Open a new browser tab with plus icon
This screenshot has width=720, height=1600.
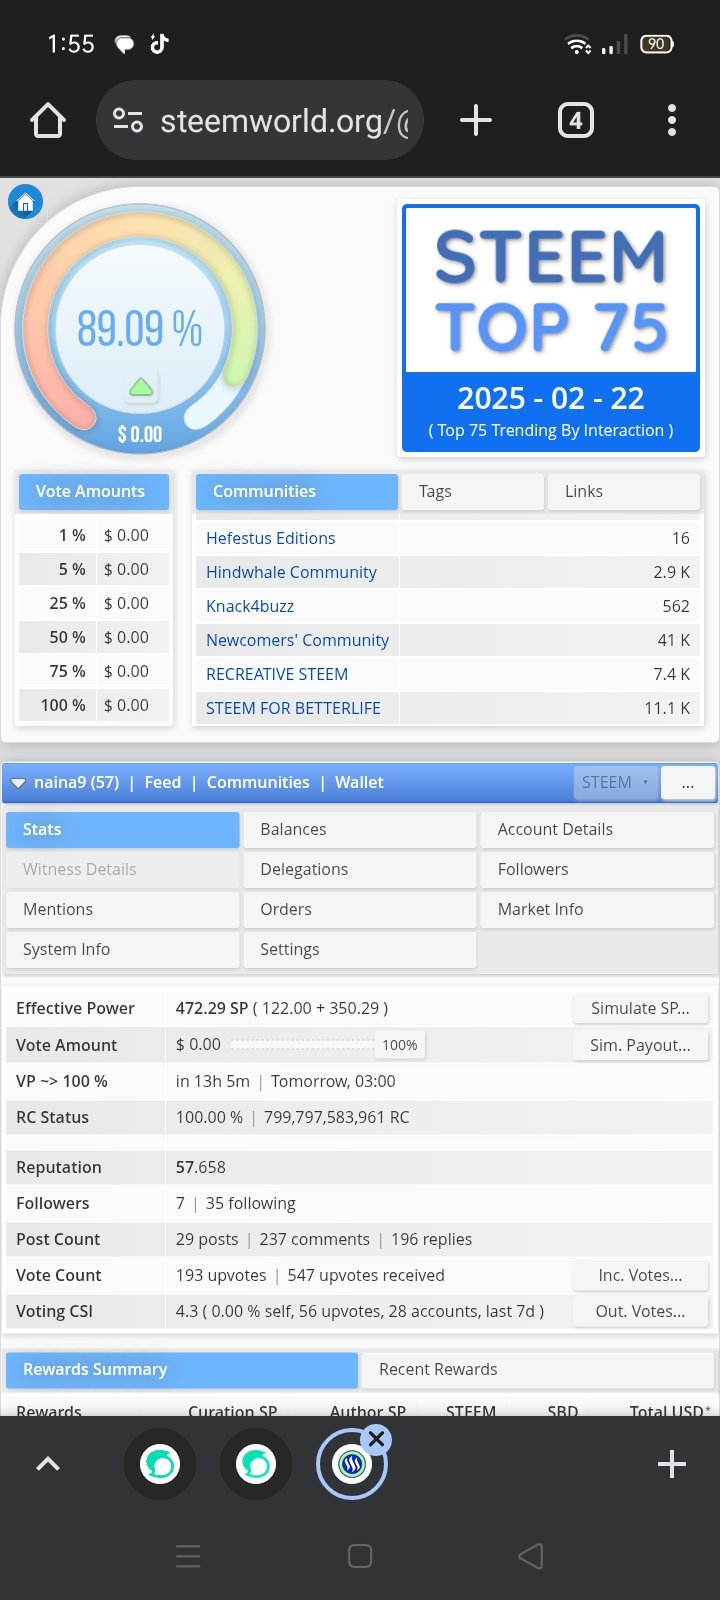(476, 121)
